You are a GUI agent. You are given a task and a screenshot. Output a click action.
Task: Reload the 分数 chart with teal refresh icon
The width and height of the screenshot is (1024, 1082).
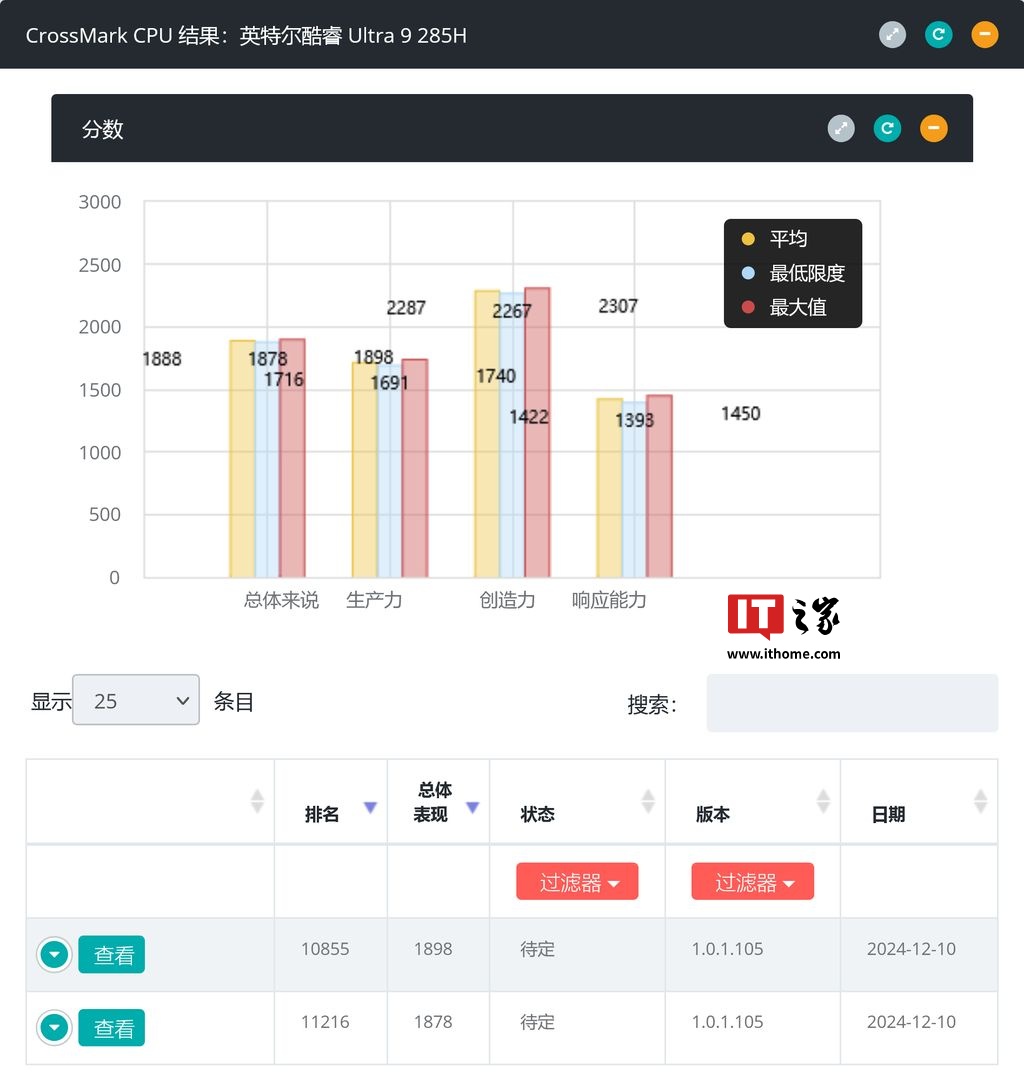tap(887, 128)
